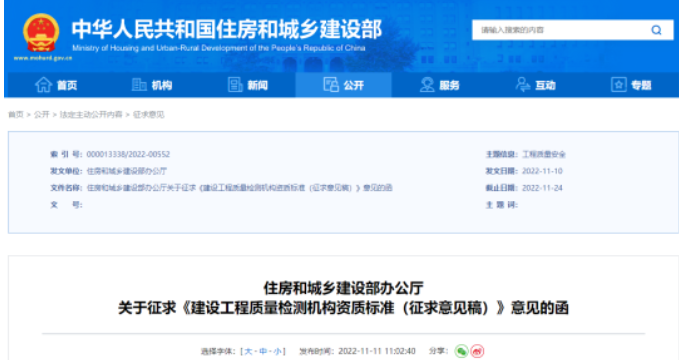Screen dimensions: 679x360
Task: Click the 中华人民共和国住房和城乡建设部 site title
Action: [227, 29]
